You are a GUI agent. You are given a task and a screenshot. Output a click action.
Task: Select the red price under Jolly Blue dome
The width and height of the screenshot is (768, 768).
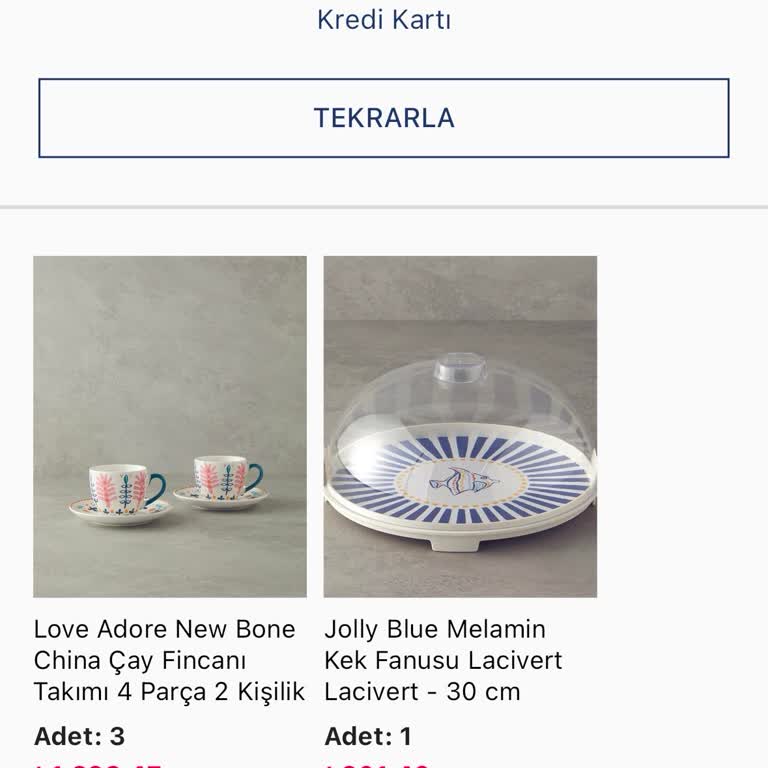377,765
